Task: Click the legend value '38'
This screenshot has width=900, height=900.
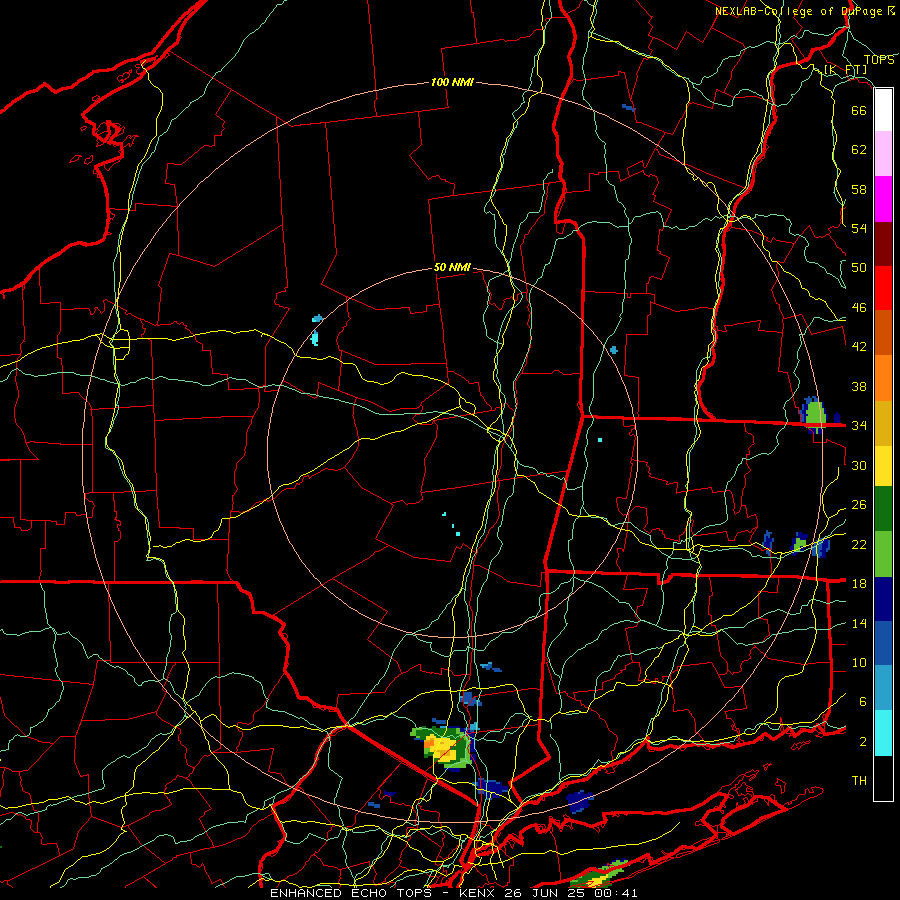Action: click(859, 386)
